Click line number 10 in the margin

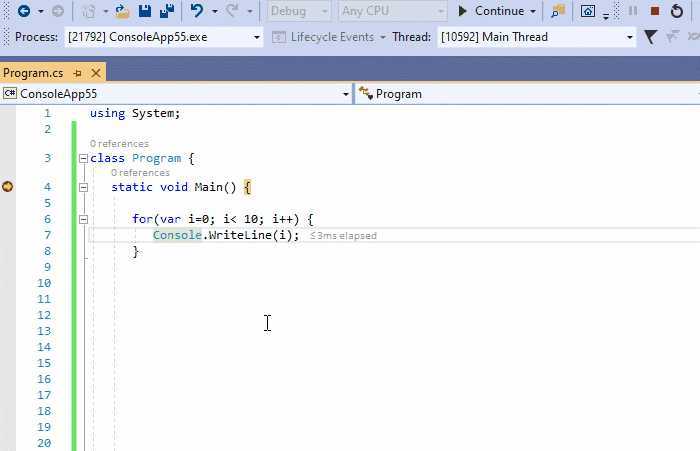tap(44, 283)
